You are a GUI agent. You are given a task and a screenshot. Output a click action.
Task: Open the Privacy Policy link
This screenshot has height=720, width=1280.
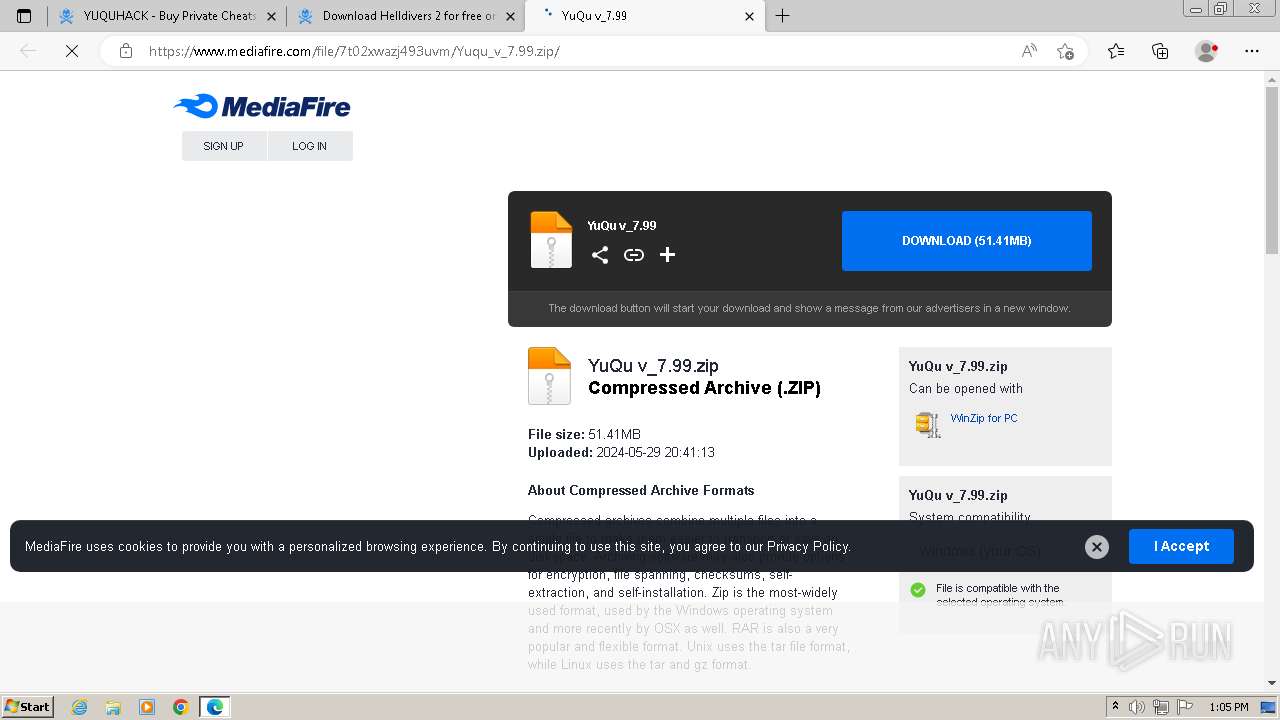click(807, 546)
